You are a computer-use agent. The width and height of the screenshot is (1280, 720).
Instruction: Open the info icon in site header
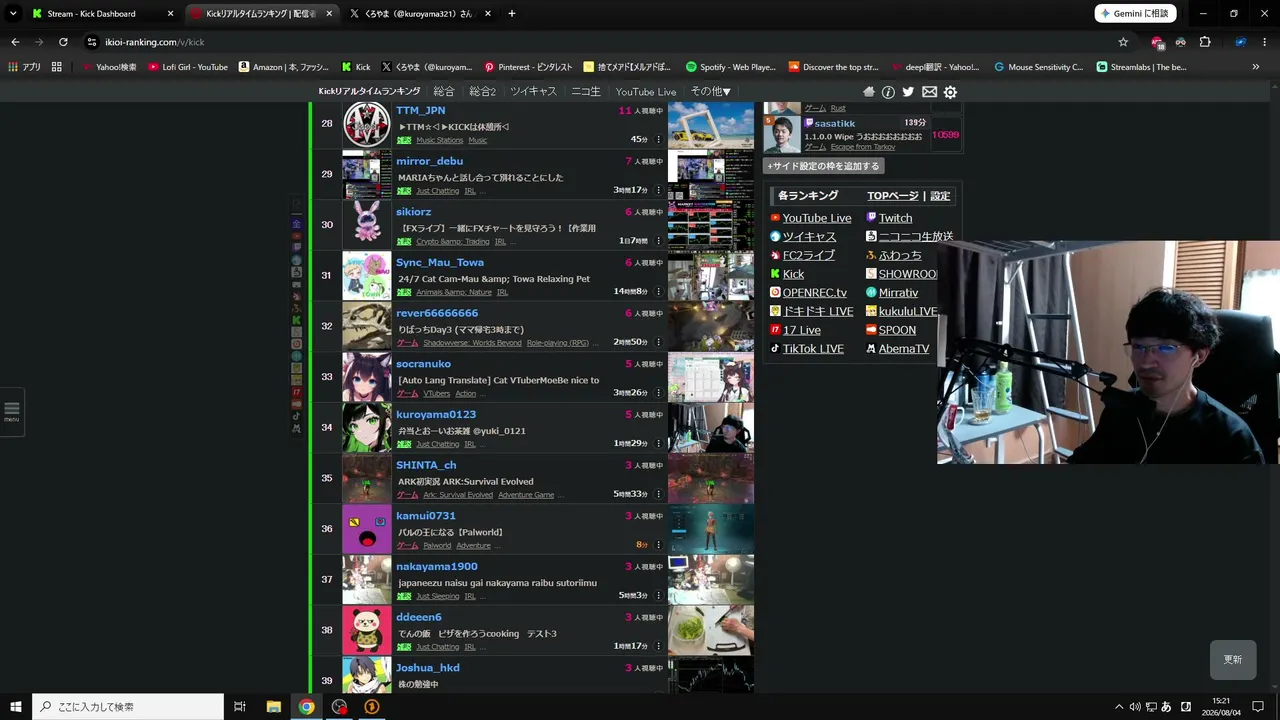[x=888, y=92]
